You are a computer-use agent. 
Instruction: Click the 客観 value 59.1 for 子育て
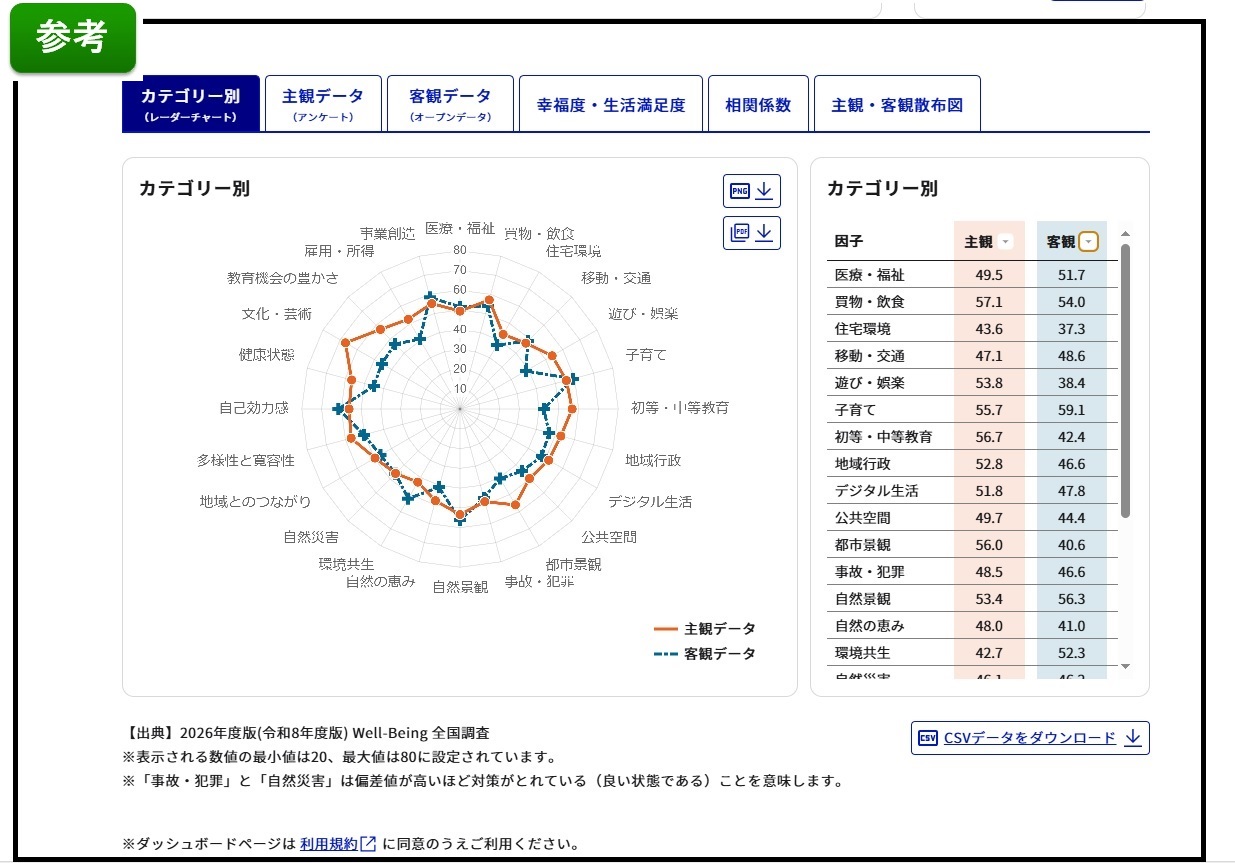(x=1071, y=410)
